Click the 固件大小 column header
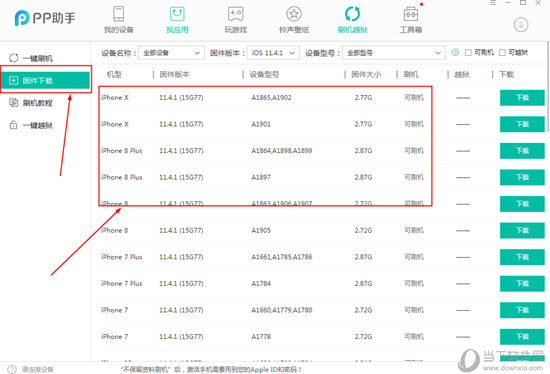The height and width of the screenshot is (374, 550). (366, 74)
